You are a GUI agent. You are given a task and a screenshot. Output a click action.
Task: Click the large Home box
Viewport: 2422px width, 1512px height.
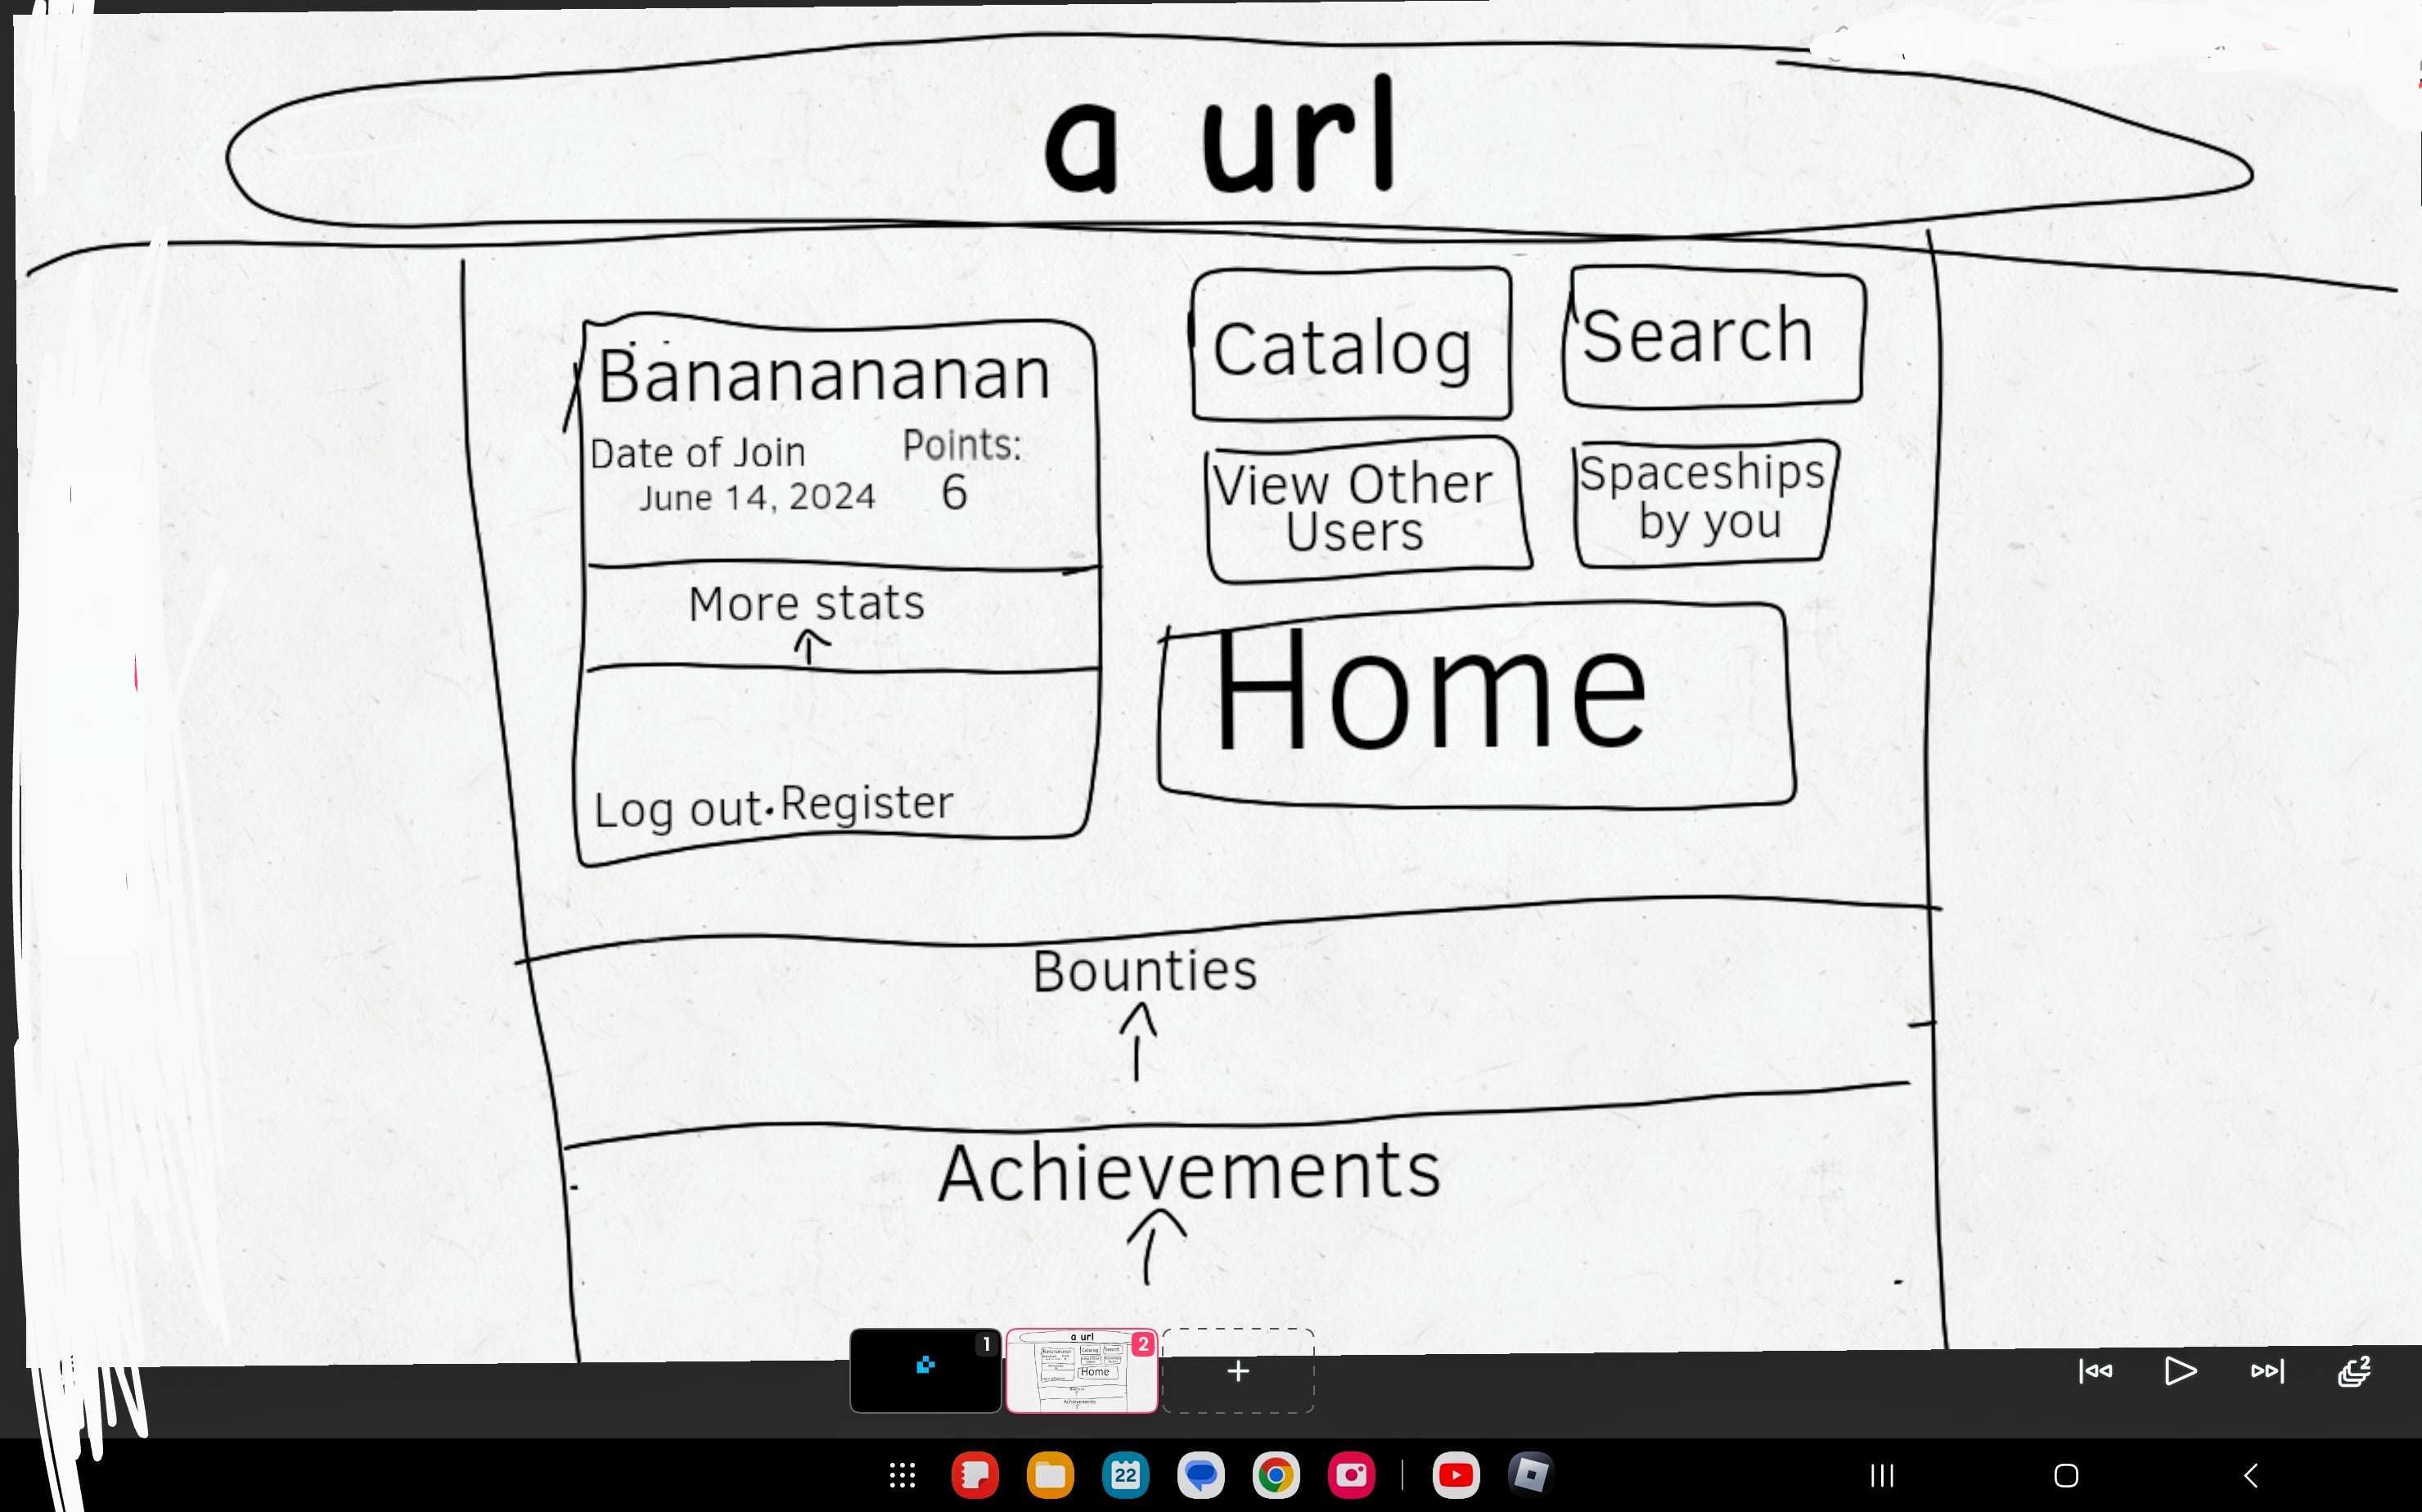point(1476,704)
